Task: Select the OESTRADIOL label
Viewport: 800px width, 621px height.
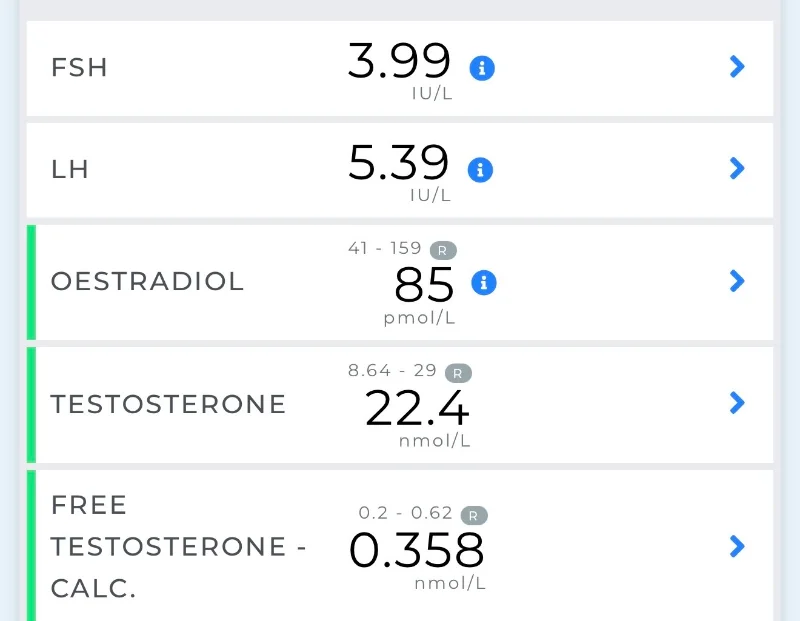Action: click(x=147, y=281)
